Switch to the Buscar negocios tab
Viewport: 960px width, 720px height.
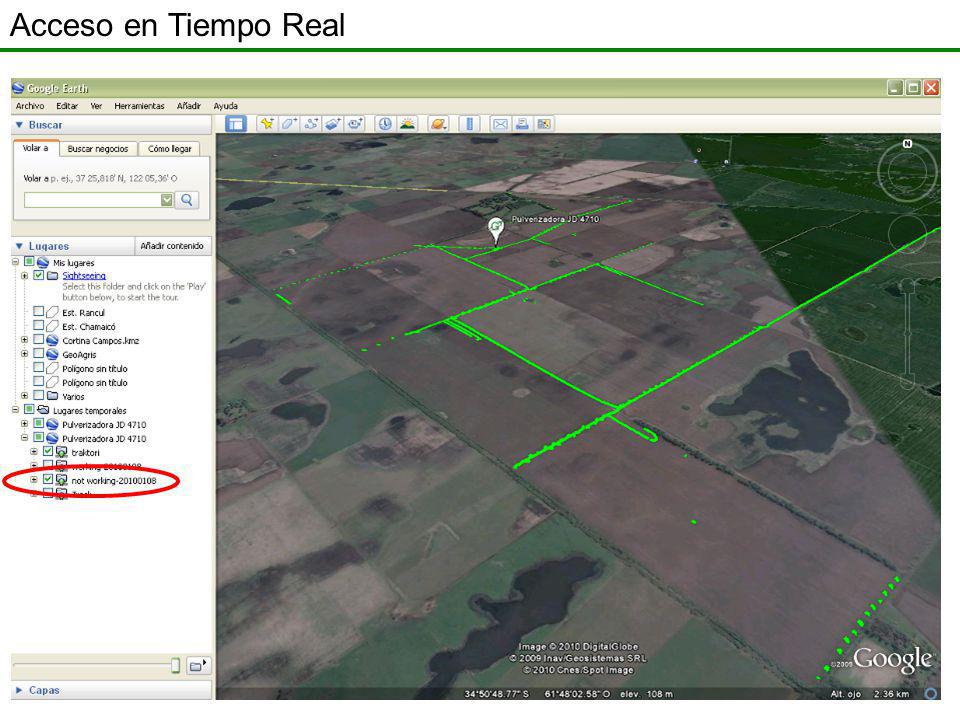[98, 149]
